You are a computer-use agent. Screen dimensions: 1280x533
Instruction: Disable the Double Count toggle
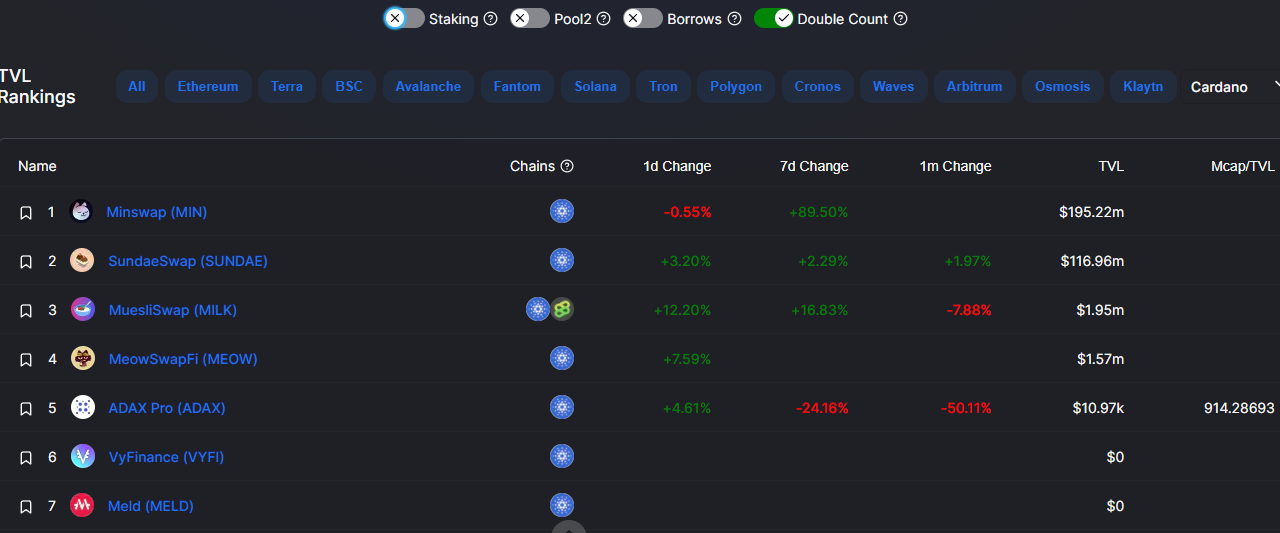773,18
